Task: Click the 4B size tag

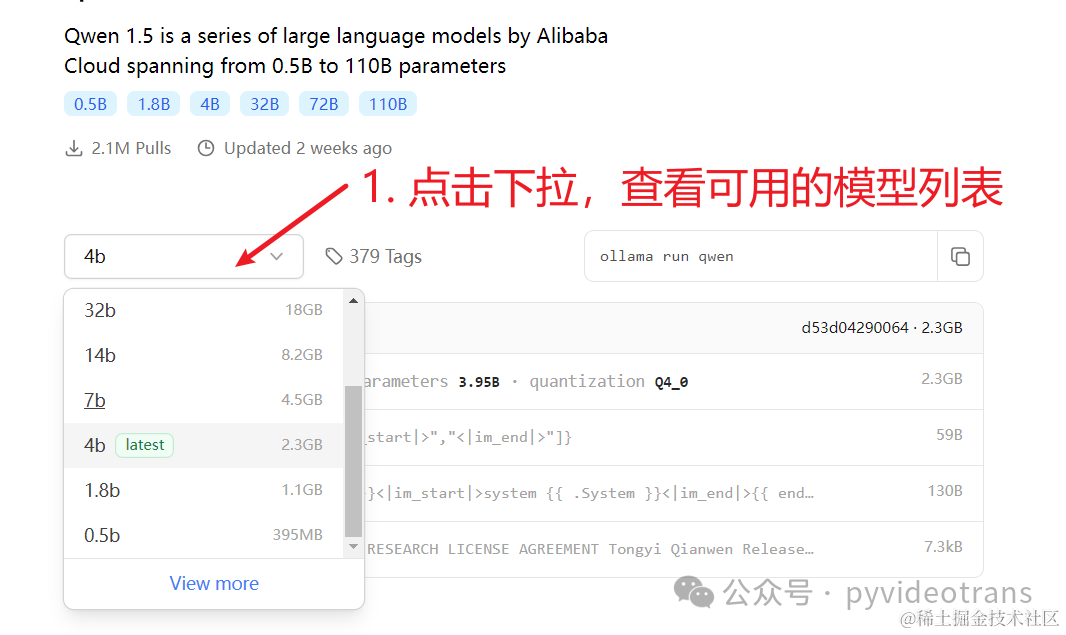Action: 210,104
